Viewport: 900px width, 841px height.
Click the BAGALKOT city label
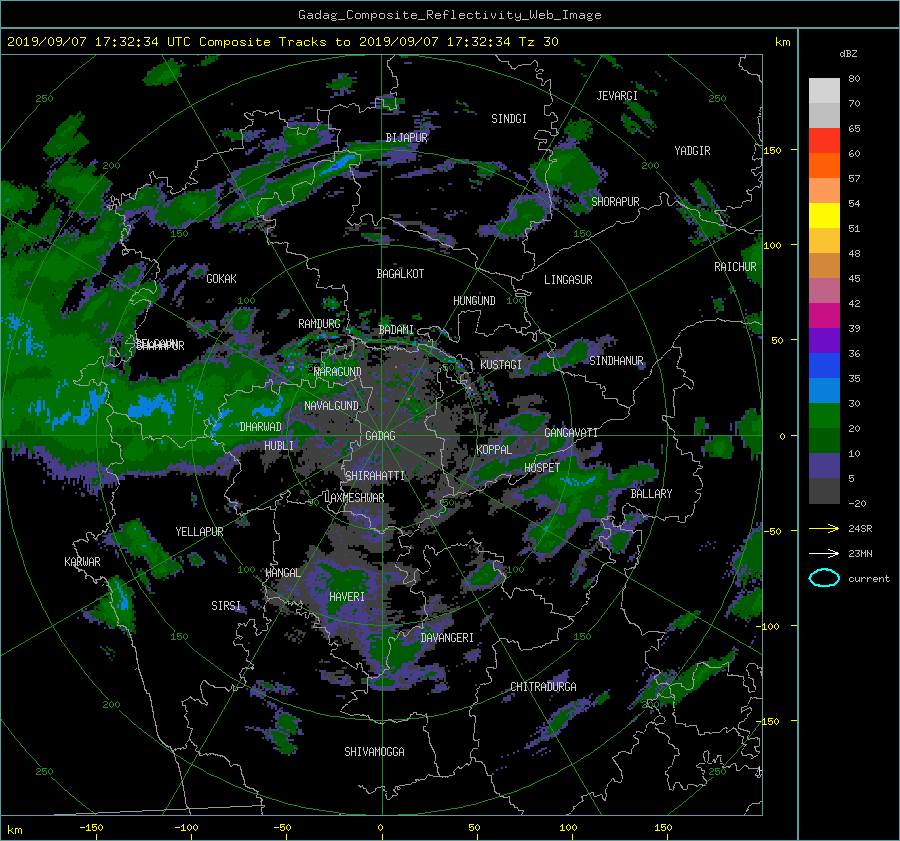click(x=400, y=274)
